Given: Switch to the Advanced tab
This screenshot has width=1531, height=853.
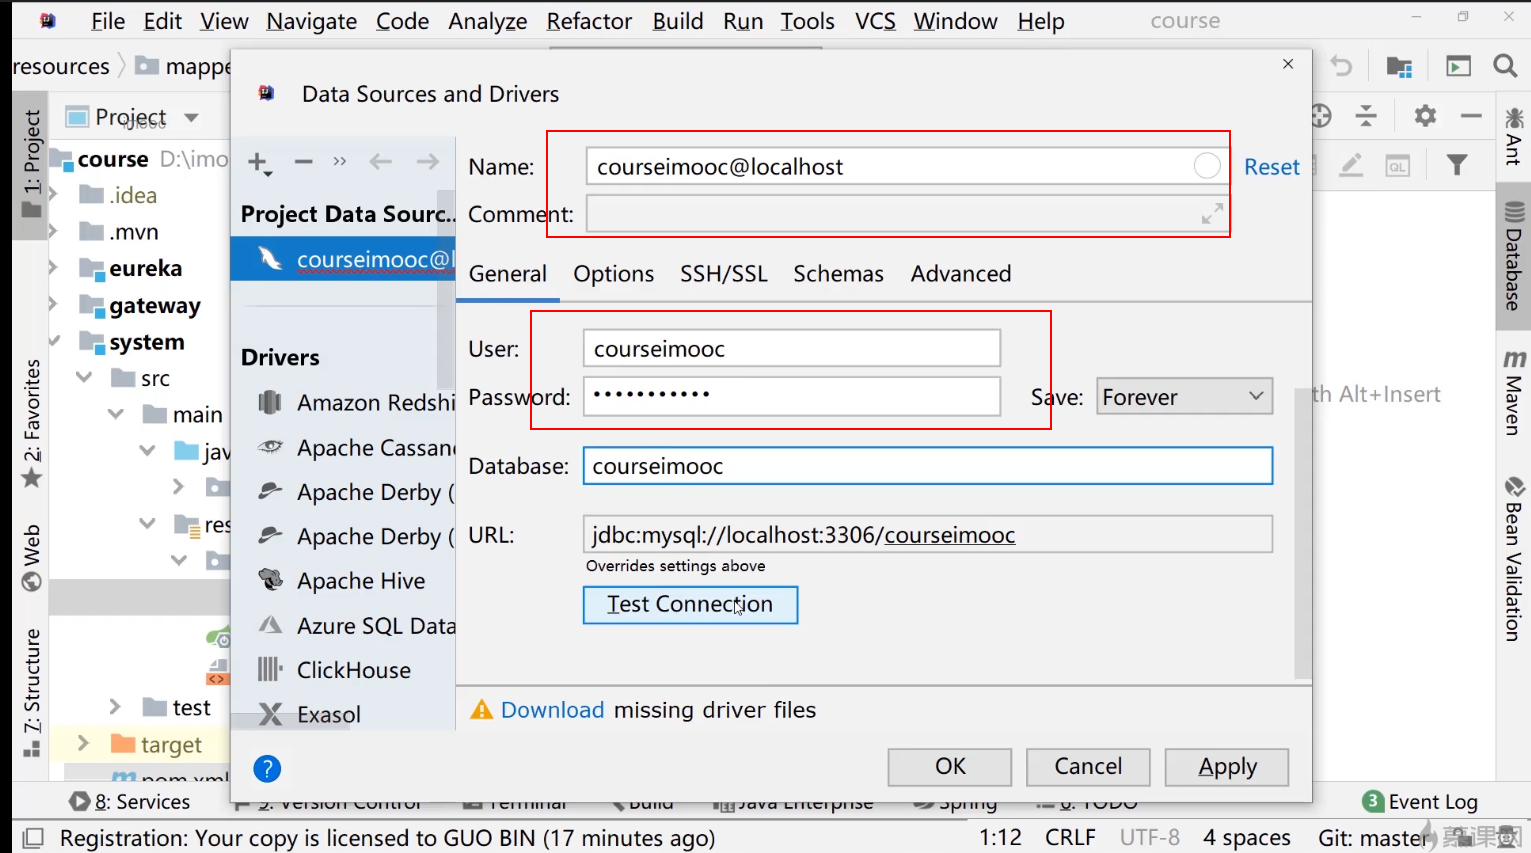Looking at the screenshot, I should click(961, 274).
